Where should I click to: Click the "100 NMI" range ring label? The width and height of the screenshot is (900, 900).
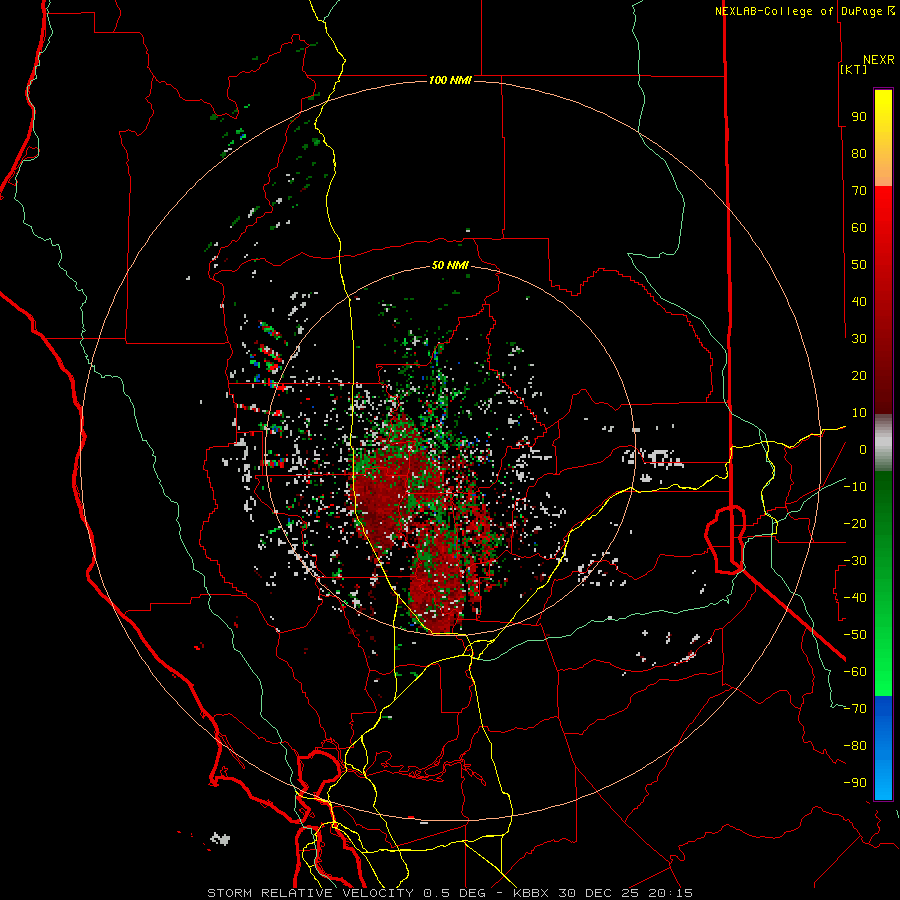click(x=450, y=80)
